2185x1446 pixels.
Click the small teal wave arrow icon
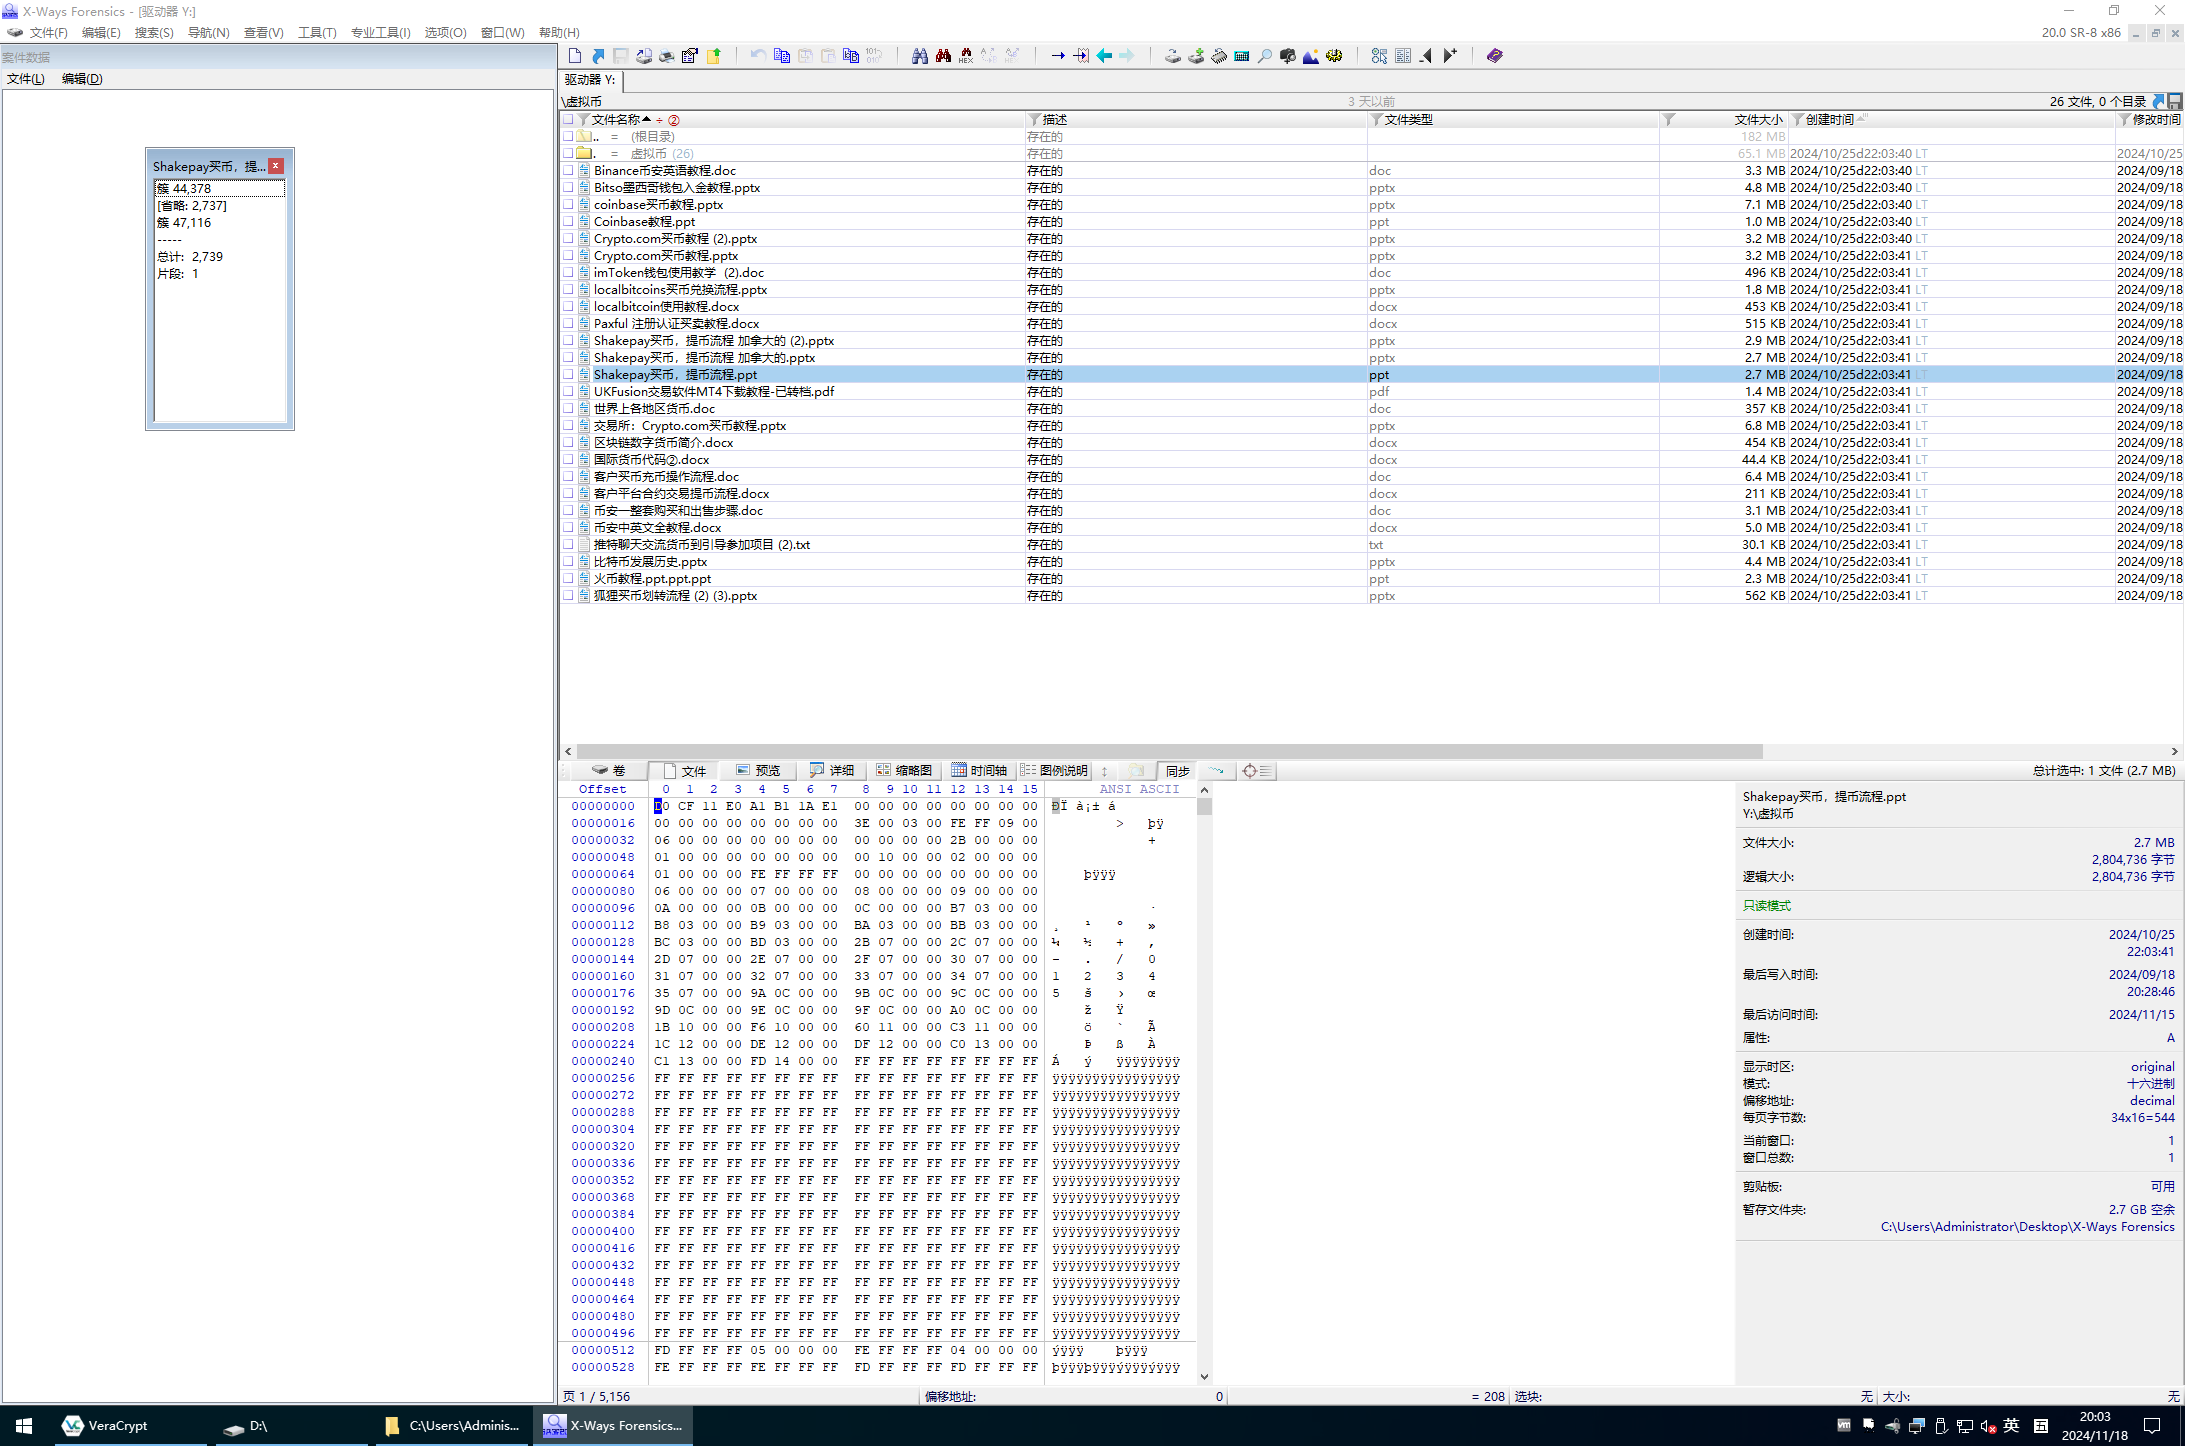point(1216,771)
